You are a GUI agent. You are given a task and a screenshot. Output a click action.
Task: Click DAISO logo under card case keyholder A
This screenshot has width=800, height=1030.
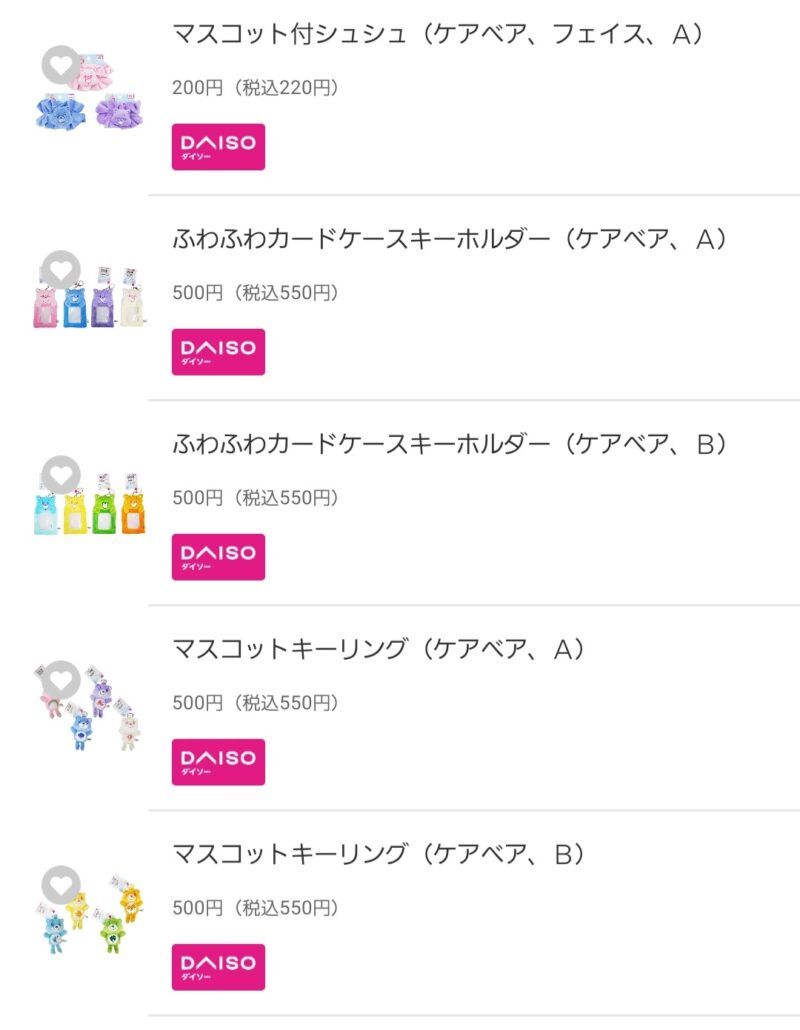[218, 352]
